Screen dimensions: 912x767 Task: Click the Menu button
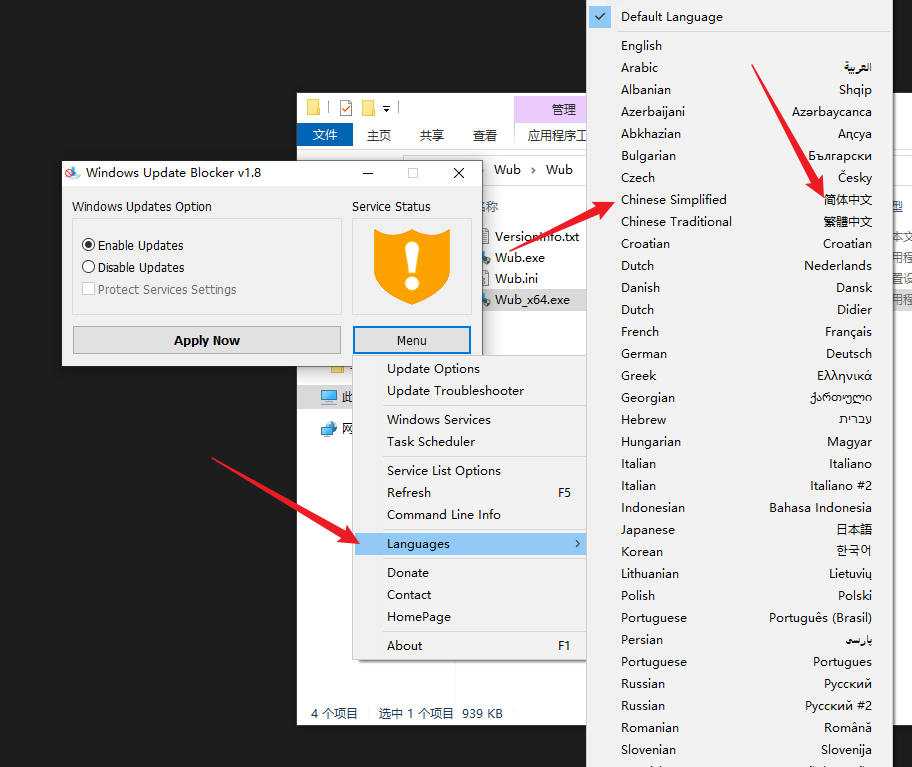(x=412, y=340)
